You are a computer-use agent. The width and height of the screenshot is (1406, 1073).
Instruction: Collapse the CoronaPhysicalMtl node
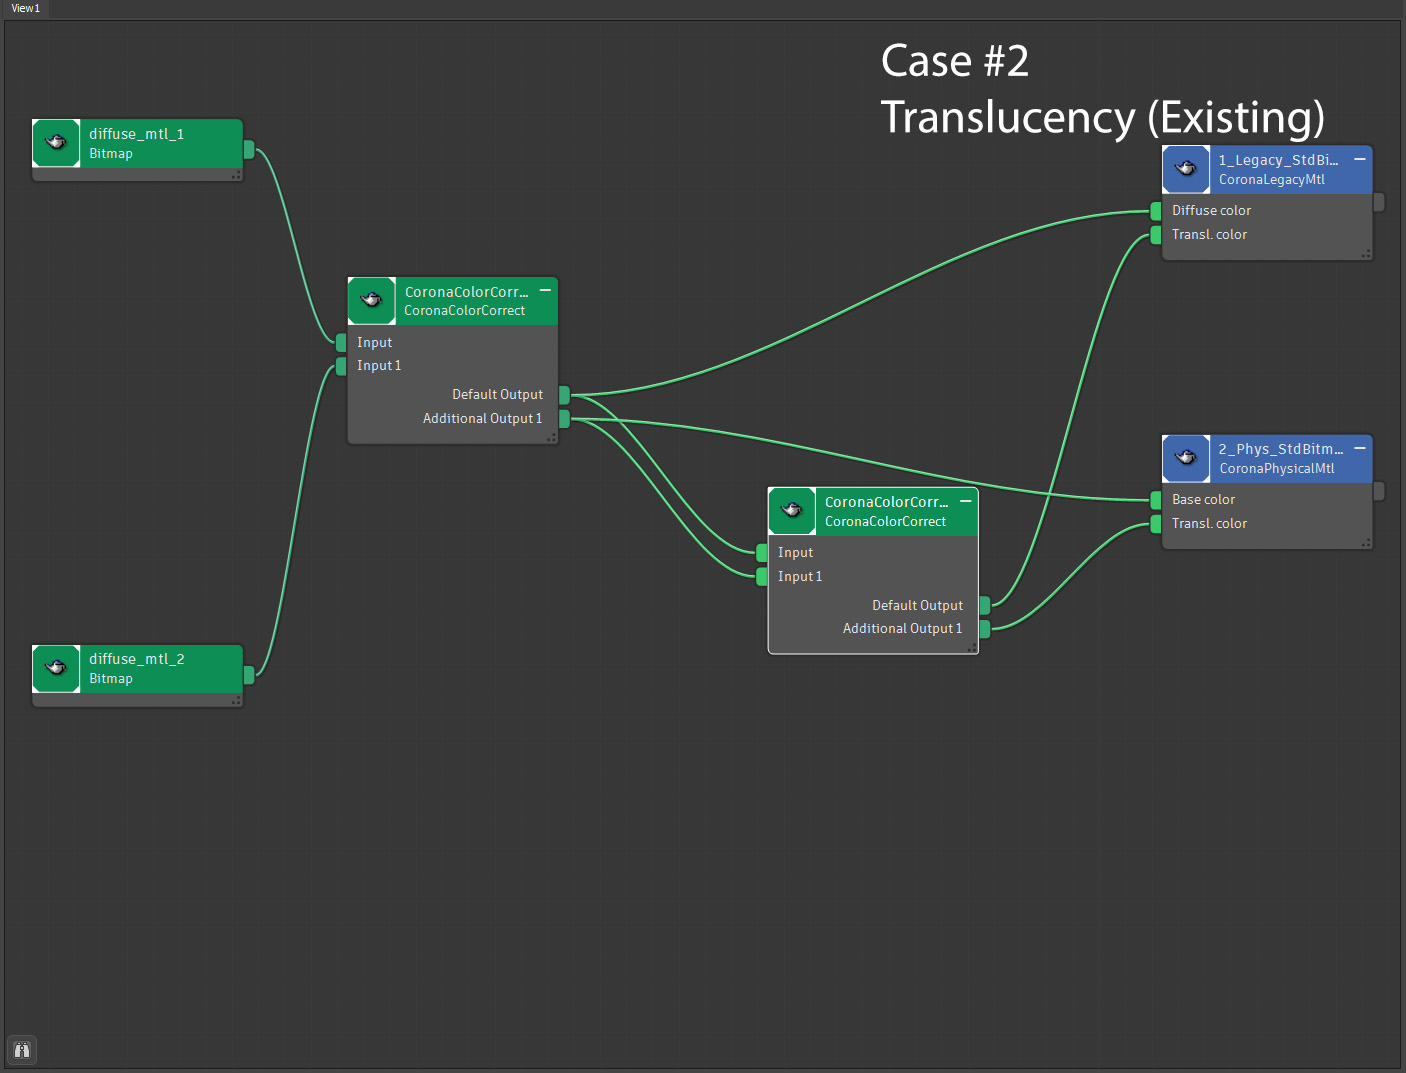1359,448
